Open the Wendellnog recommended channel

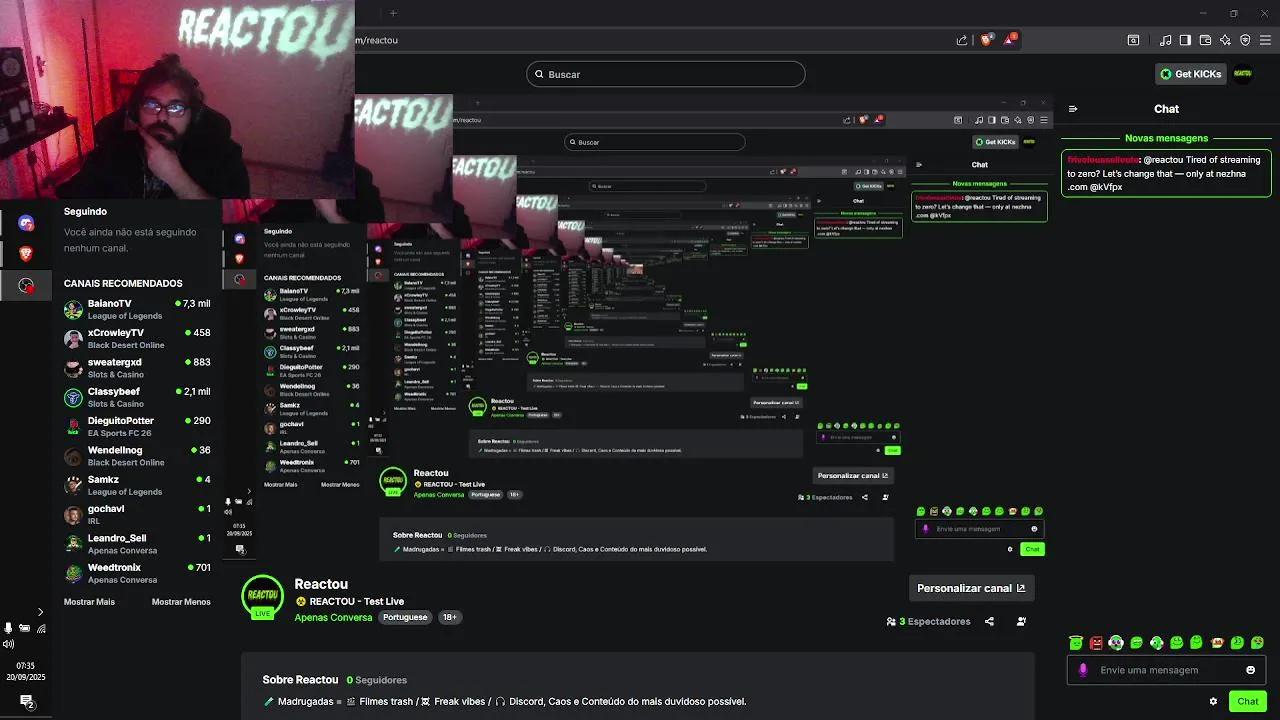pos(137,456)
